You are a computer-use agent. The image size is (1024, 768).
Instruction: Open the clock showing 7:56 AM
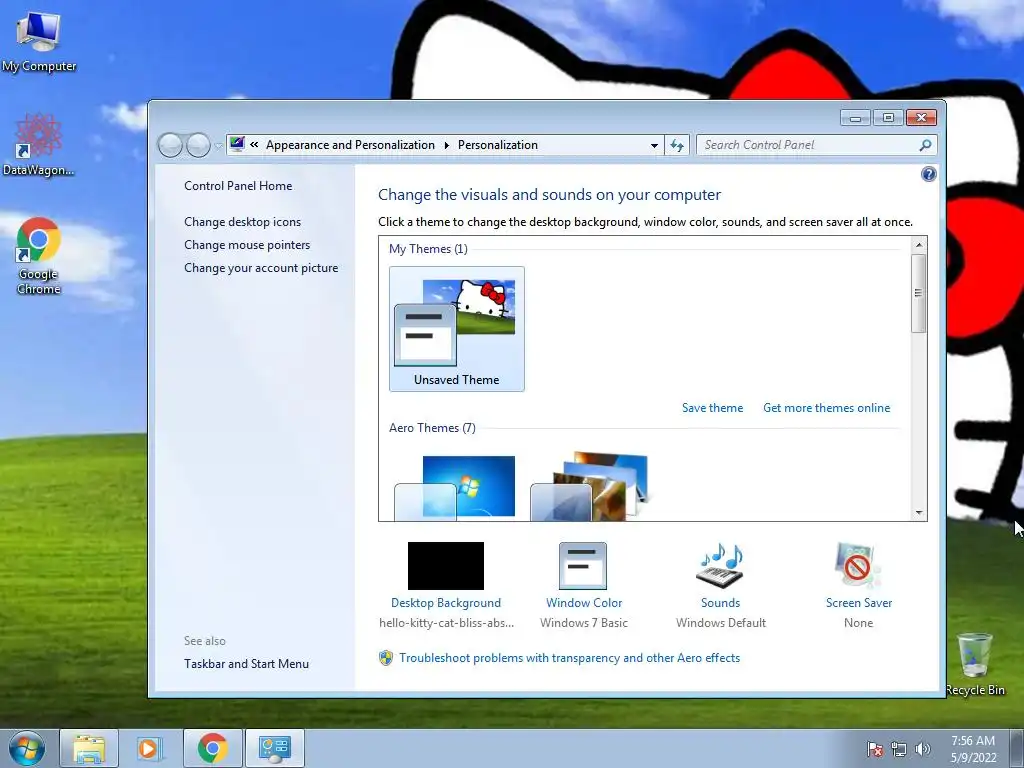(x=973, y=749)
